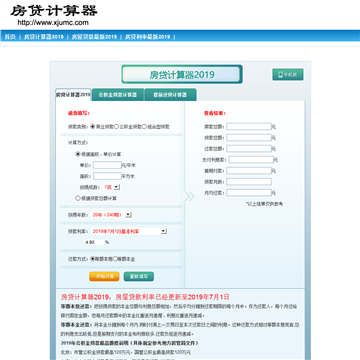
Task: Choose 根据面积、单价计算 calculation method
Action: [78, 154]
